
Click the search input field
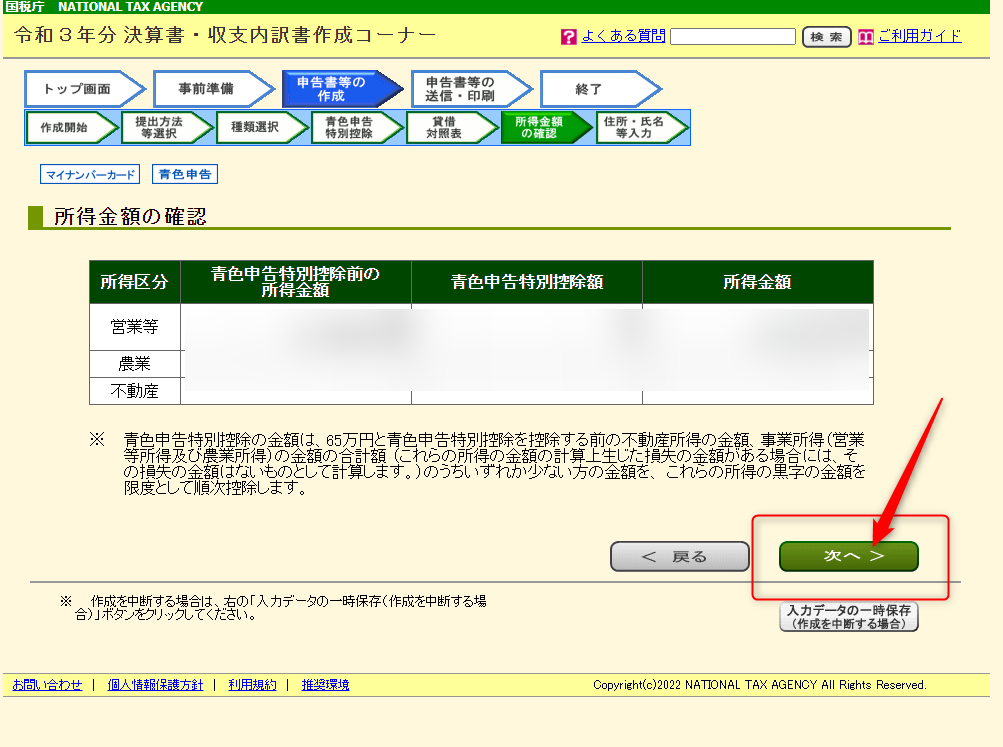tap(732, 37)
